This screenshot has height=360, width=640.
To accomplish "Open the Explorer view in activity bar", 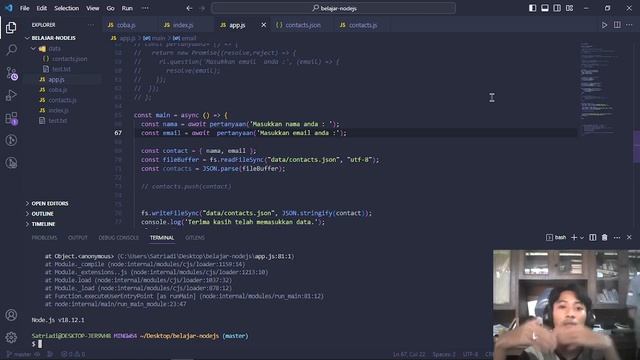I will point(11,27).
